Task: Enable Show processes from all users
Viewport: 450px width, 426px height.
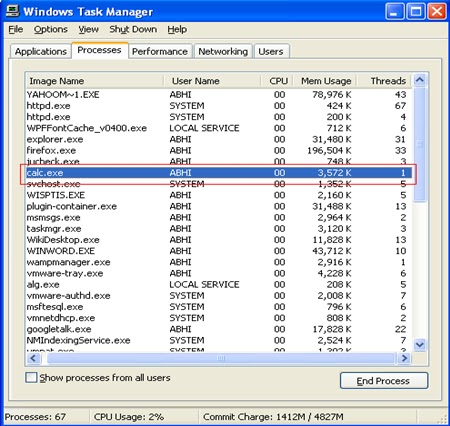Action: [31, 378]
